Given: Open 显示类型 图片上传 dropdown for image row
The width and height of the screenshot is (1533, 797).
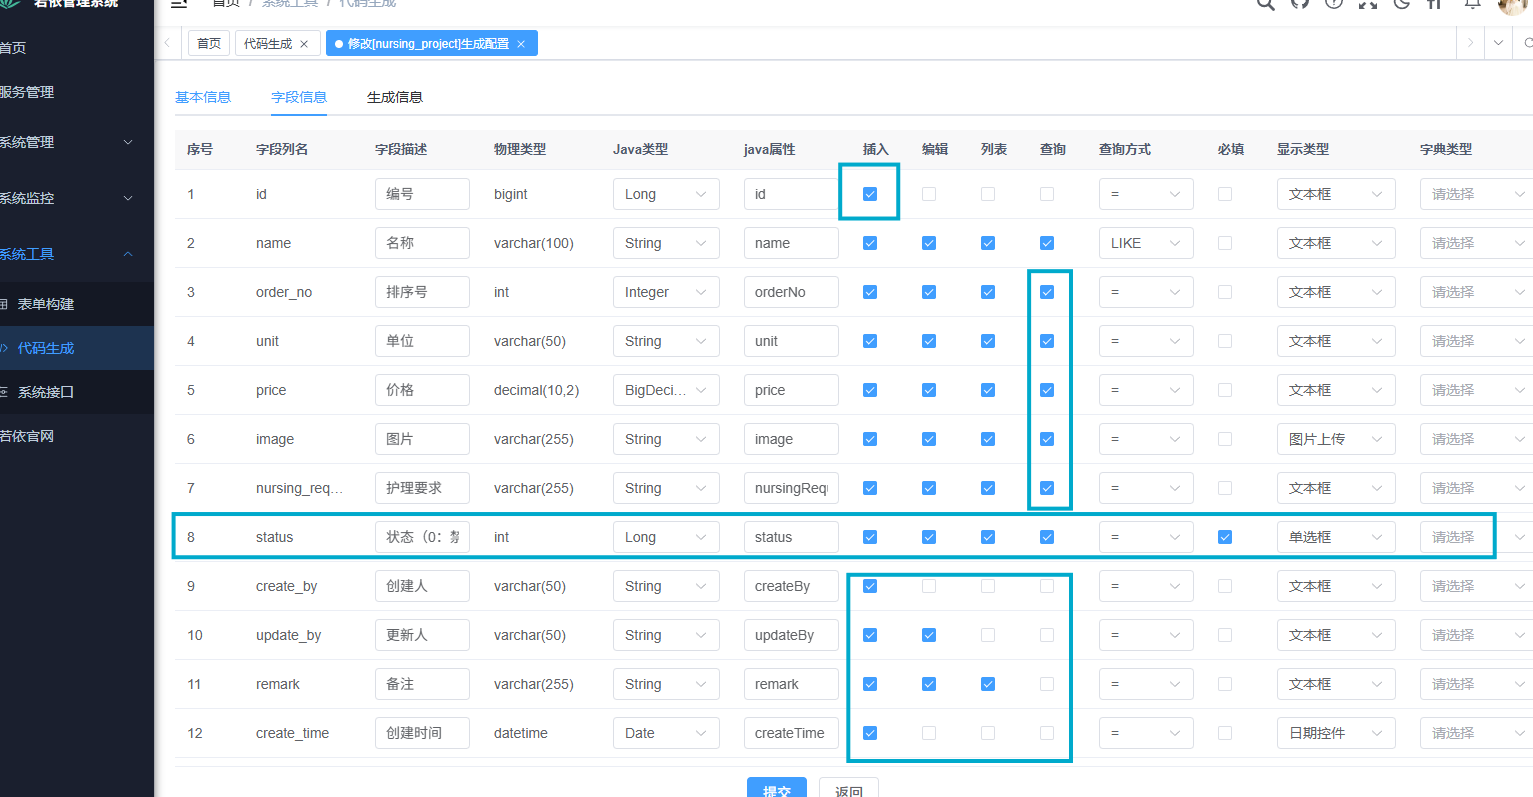Looking at the screenshot, I should coord(1336,439).
